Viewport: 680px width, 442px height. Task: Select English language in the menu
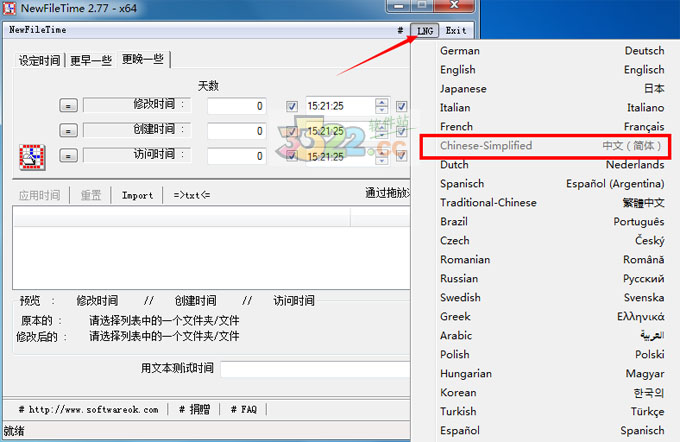pos(552,70)
